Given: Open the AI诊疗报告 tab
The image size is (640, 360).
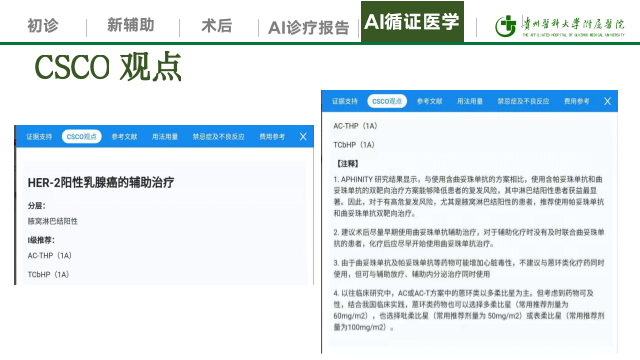Looking at the screenshot, I should pyautogui.click(x=309, y=28).
